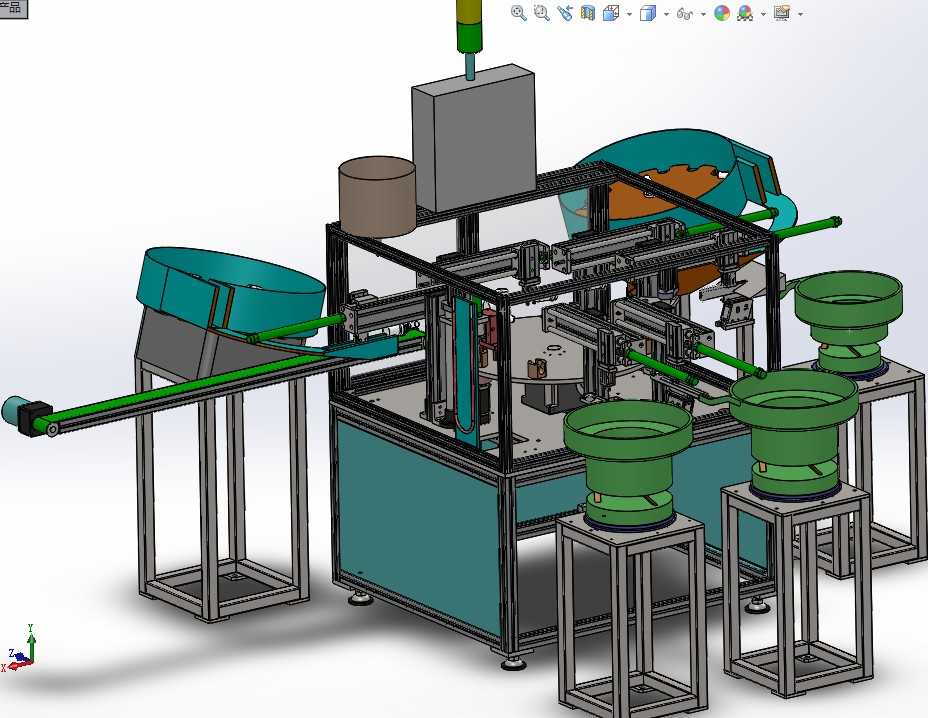Click the View Settings monitor icon

click(x=782, y=13)
